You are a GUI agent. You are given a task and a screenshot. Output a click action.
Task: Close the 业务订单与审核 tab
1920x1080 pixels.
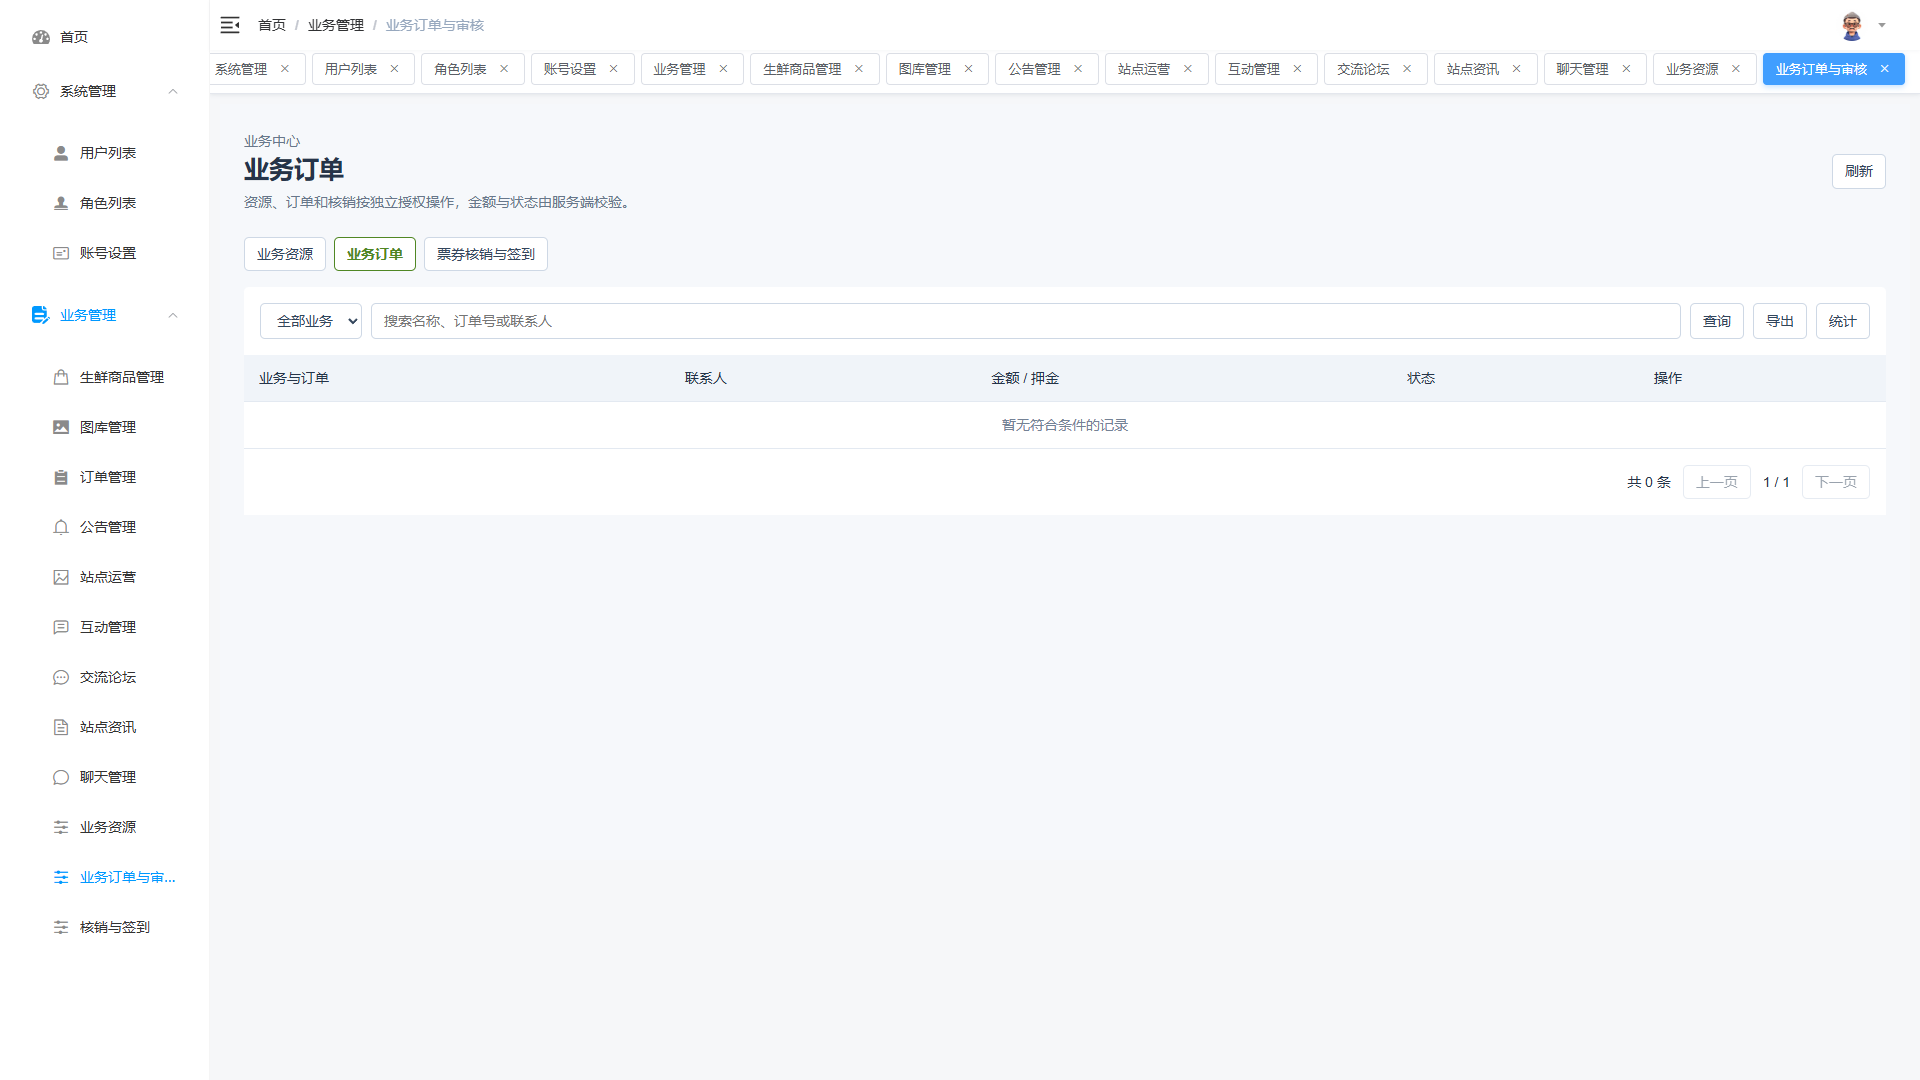tap(1884, 69)
